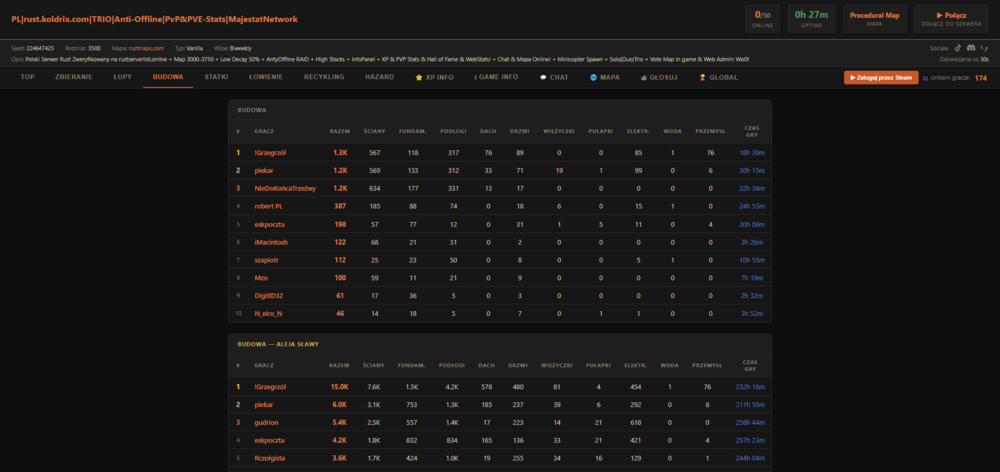The image size is (1000, 472).
Task: Open the ZBIERANIE tab
Action: [74, 77]
